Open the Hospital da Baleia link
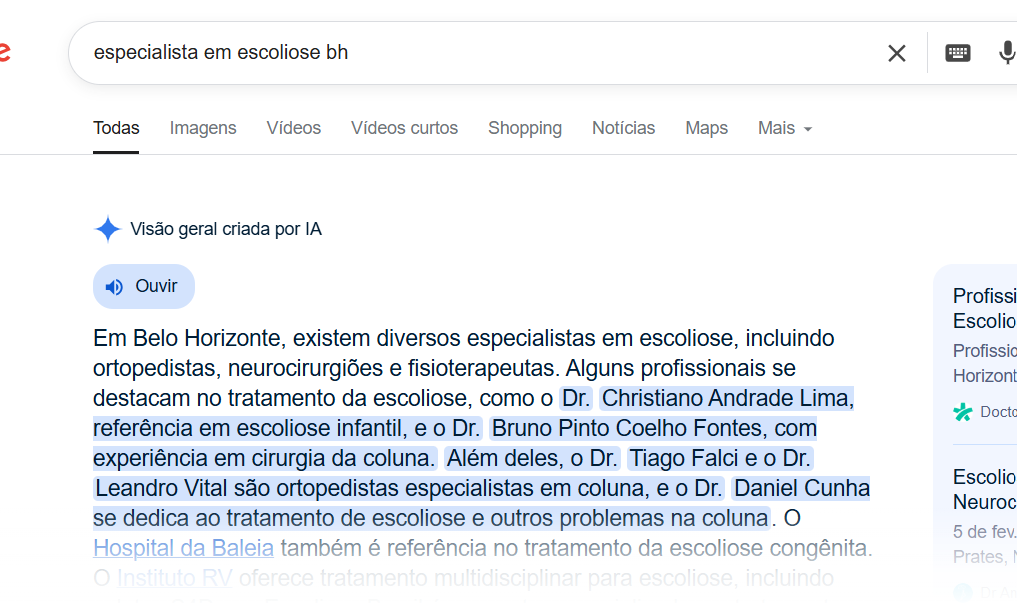 [184, 549]
